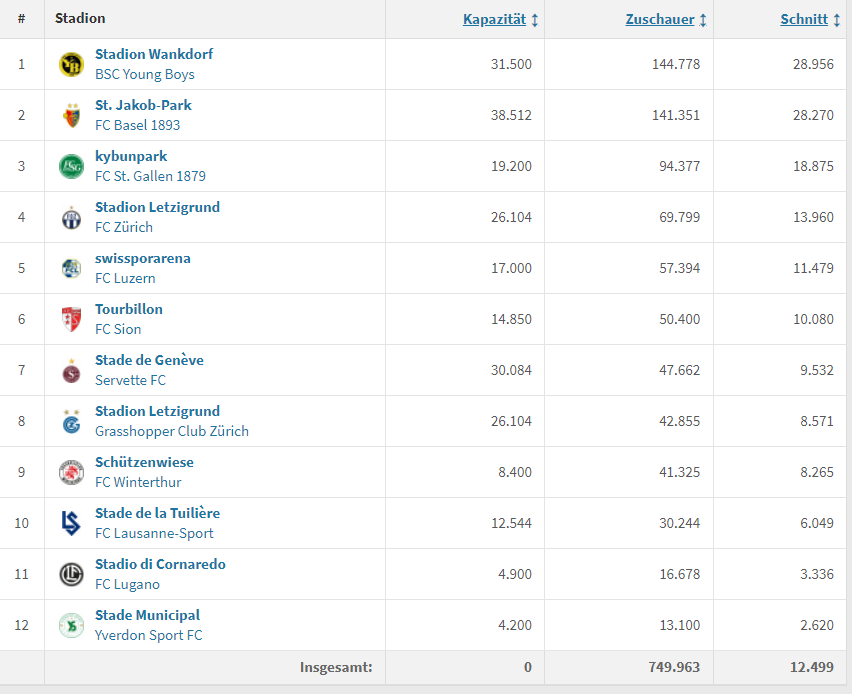Click the Yverdon Sport FC crest
The width and height of the screenshot is (852, 694).
tap(71, 626)
